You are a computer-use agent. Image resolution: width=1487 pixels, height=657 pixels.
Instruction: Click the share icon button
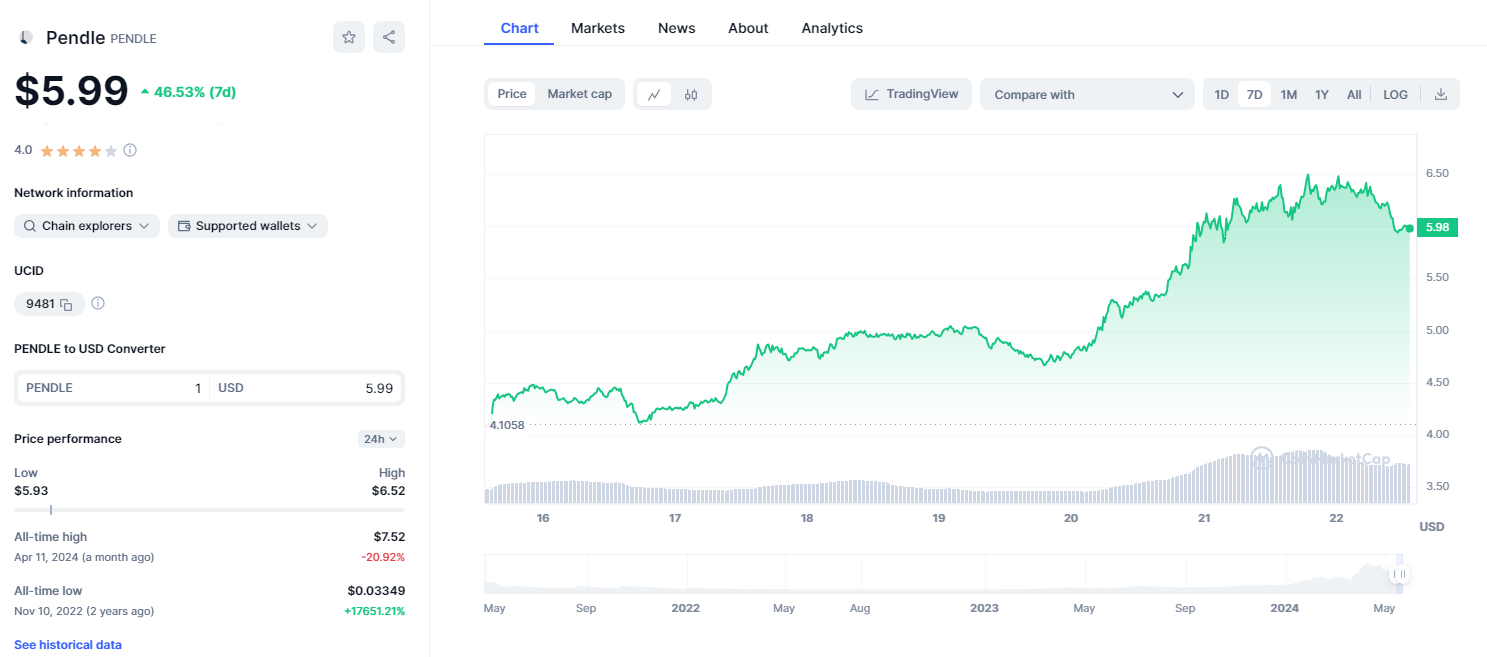click(x=389, y=37)
